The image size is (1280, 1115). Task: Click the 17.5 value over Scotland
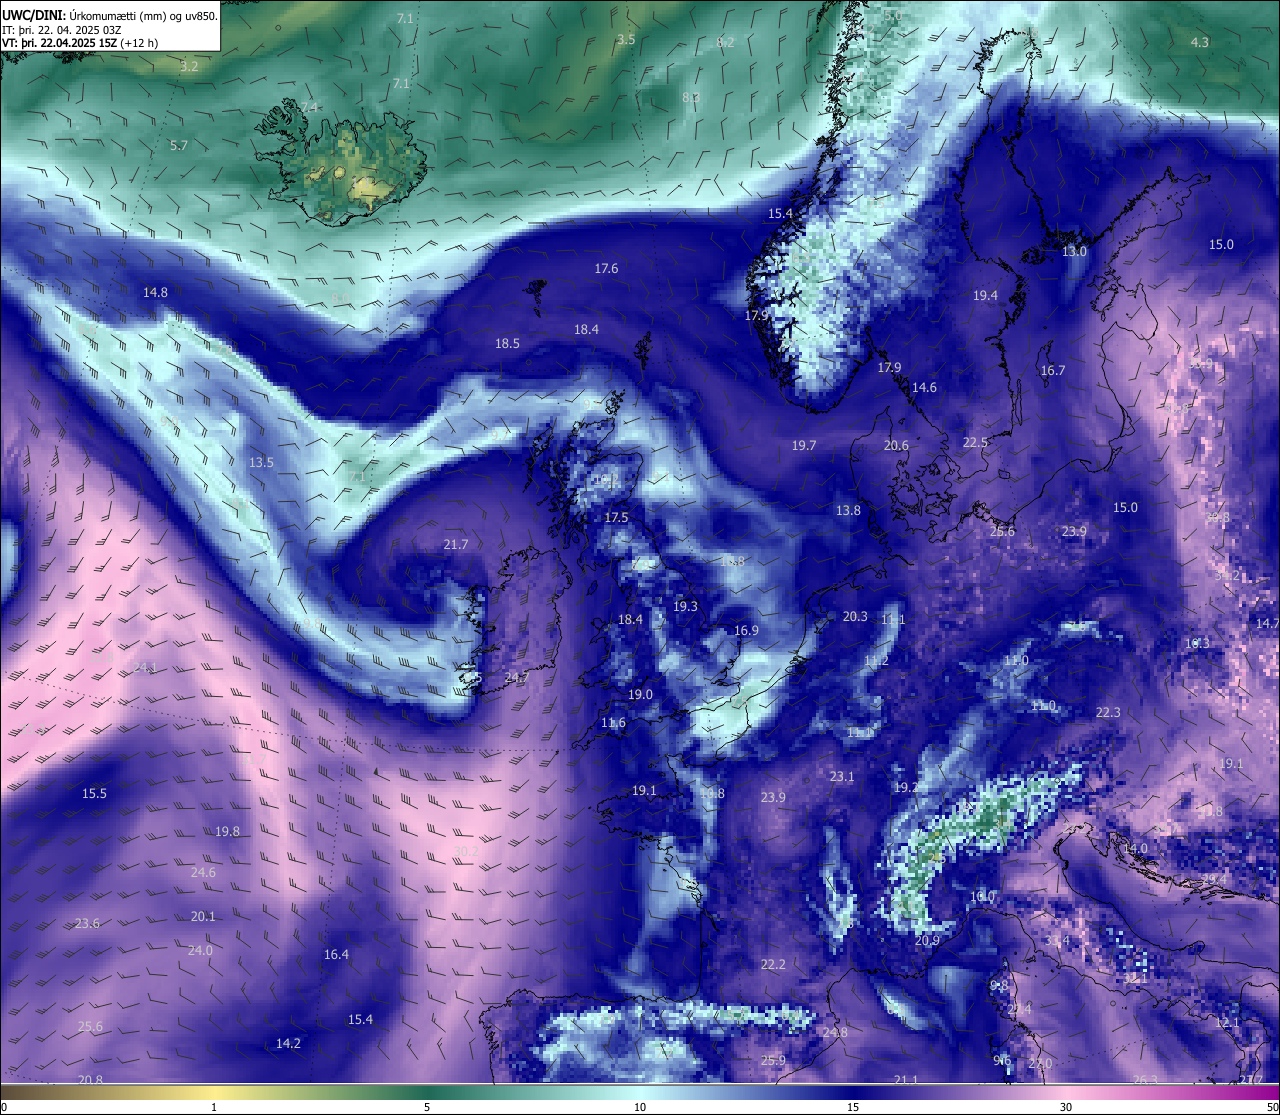pyautogui.click(x=616, y=517)
